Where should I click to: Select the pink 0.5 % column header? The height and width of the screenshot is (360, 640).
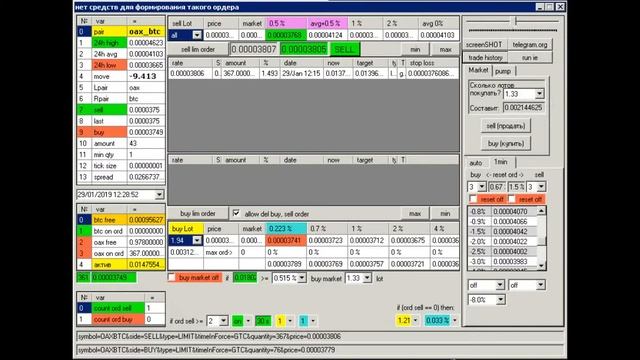(x=286, y=24)
